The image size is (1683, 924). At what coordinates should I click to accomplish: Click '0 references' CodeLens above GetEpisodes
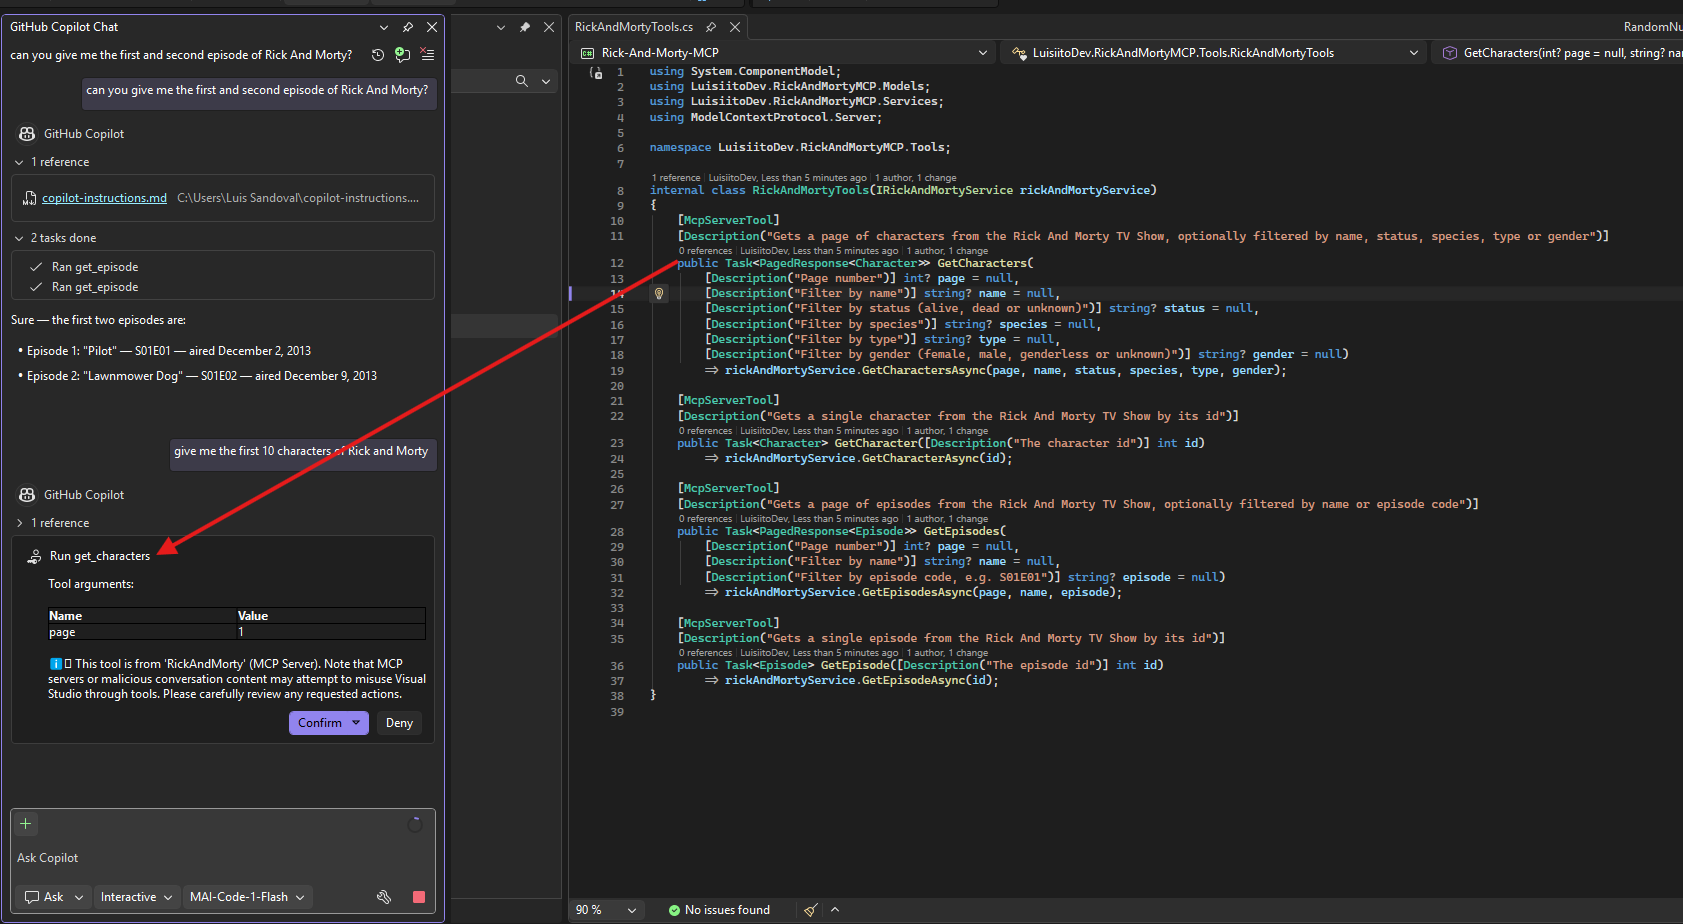[706, 519]
